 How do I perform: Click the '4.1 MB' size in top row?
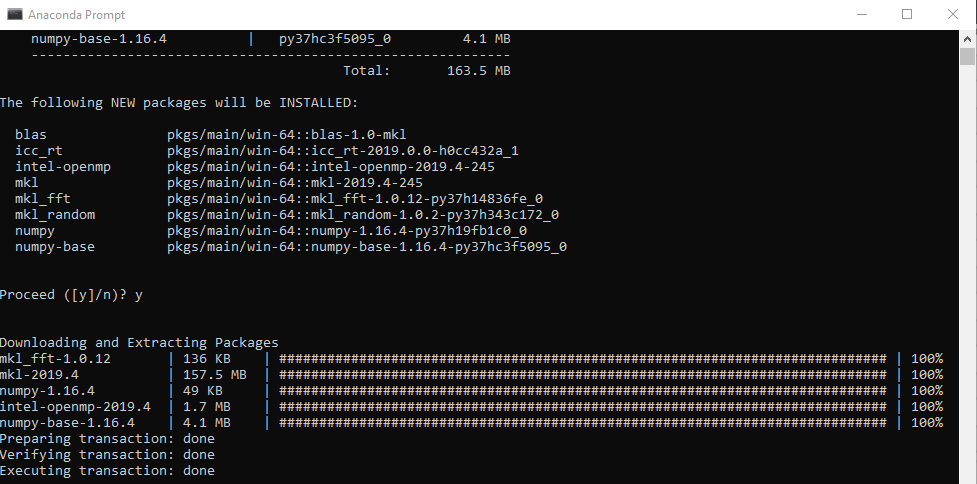tap(487, 39)
